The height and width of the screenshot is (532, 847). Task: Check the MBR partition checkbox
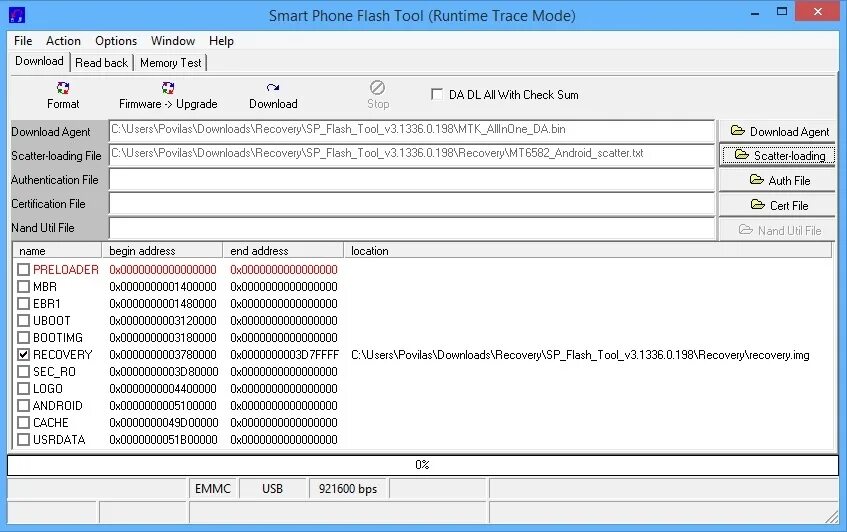(x=23, y=286)
